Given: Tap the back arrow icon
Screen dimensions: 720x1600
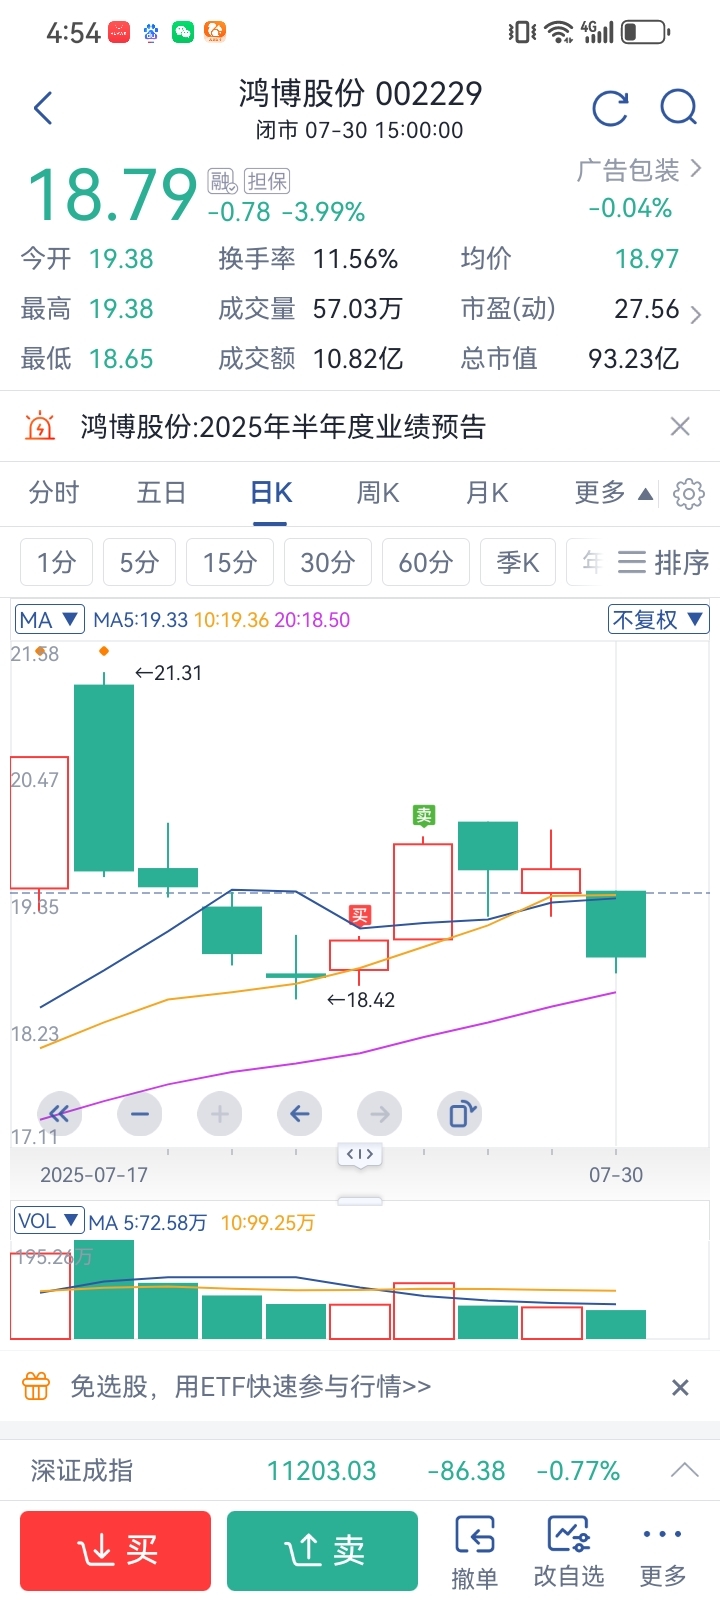Looking at the screenshot, I should (x=43, y=108).
